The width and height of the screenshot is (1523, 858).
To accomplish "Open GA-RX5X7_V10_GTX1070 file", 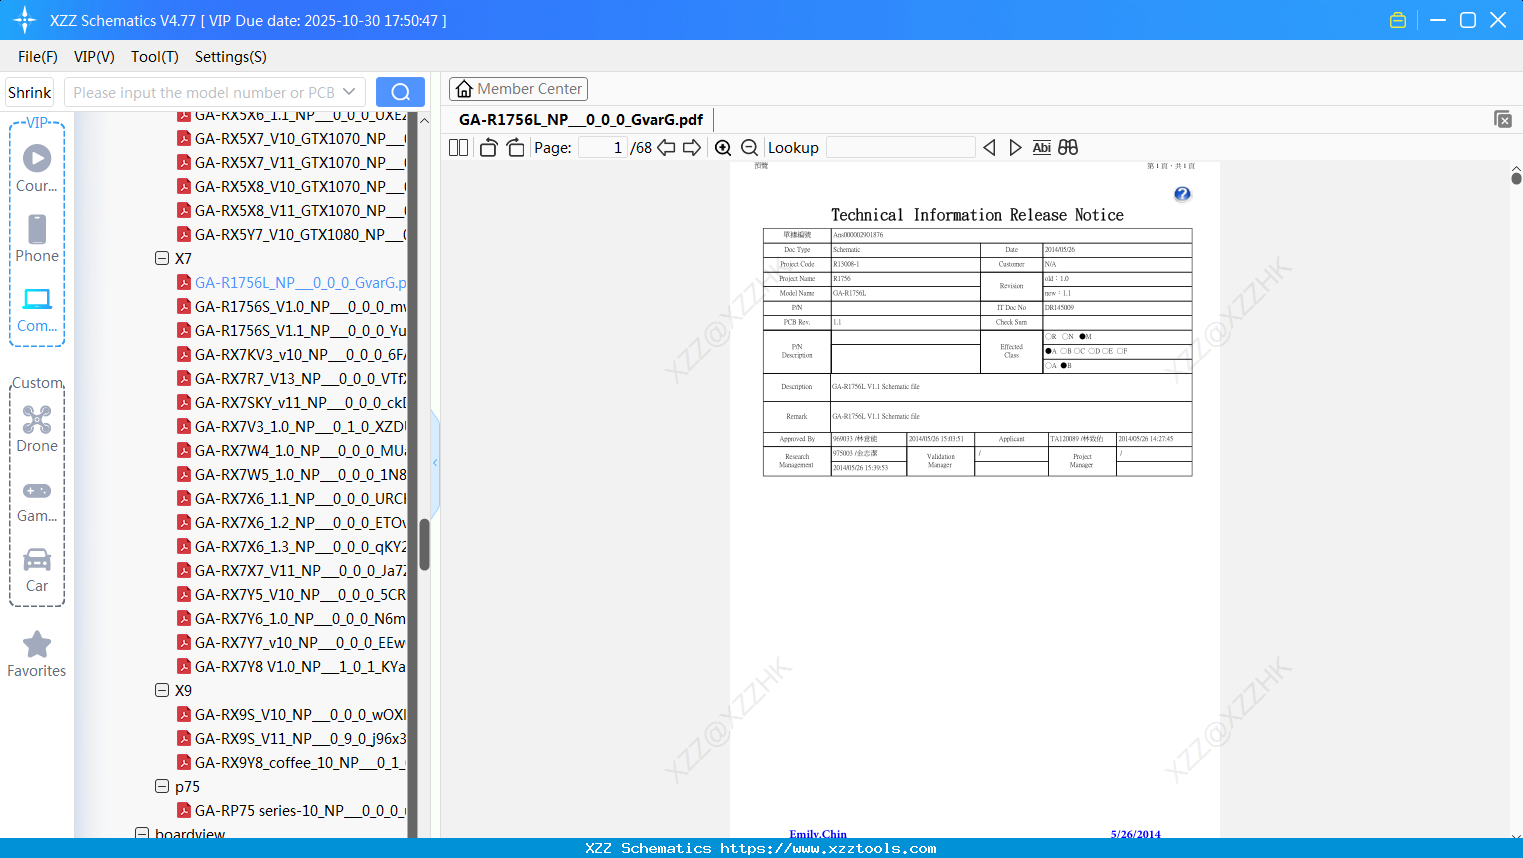I will pos(291,138).
